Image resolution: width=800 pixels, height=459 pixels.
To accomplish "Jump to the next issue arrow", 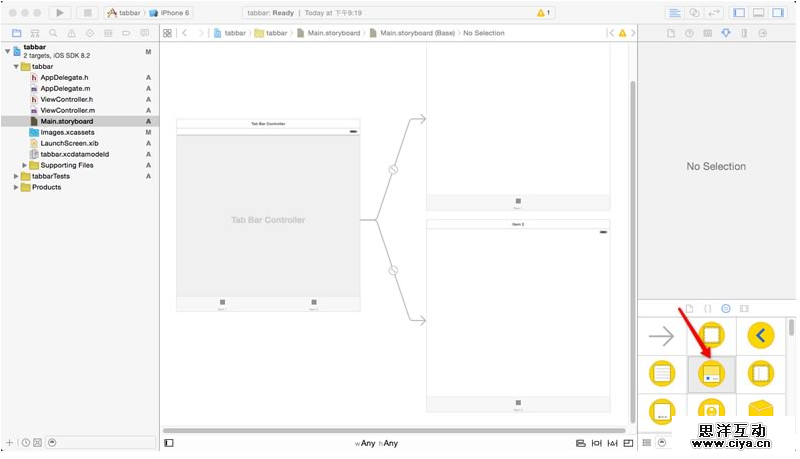I will pos(633,33).
